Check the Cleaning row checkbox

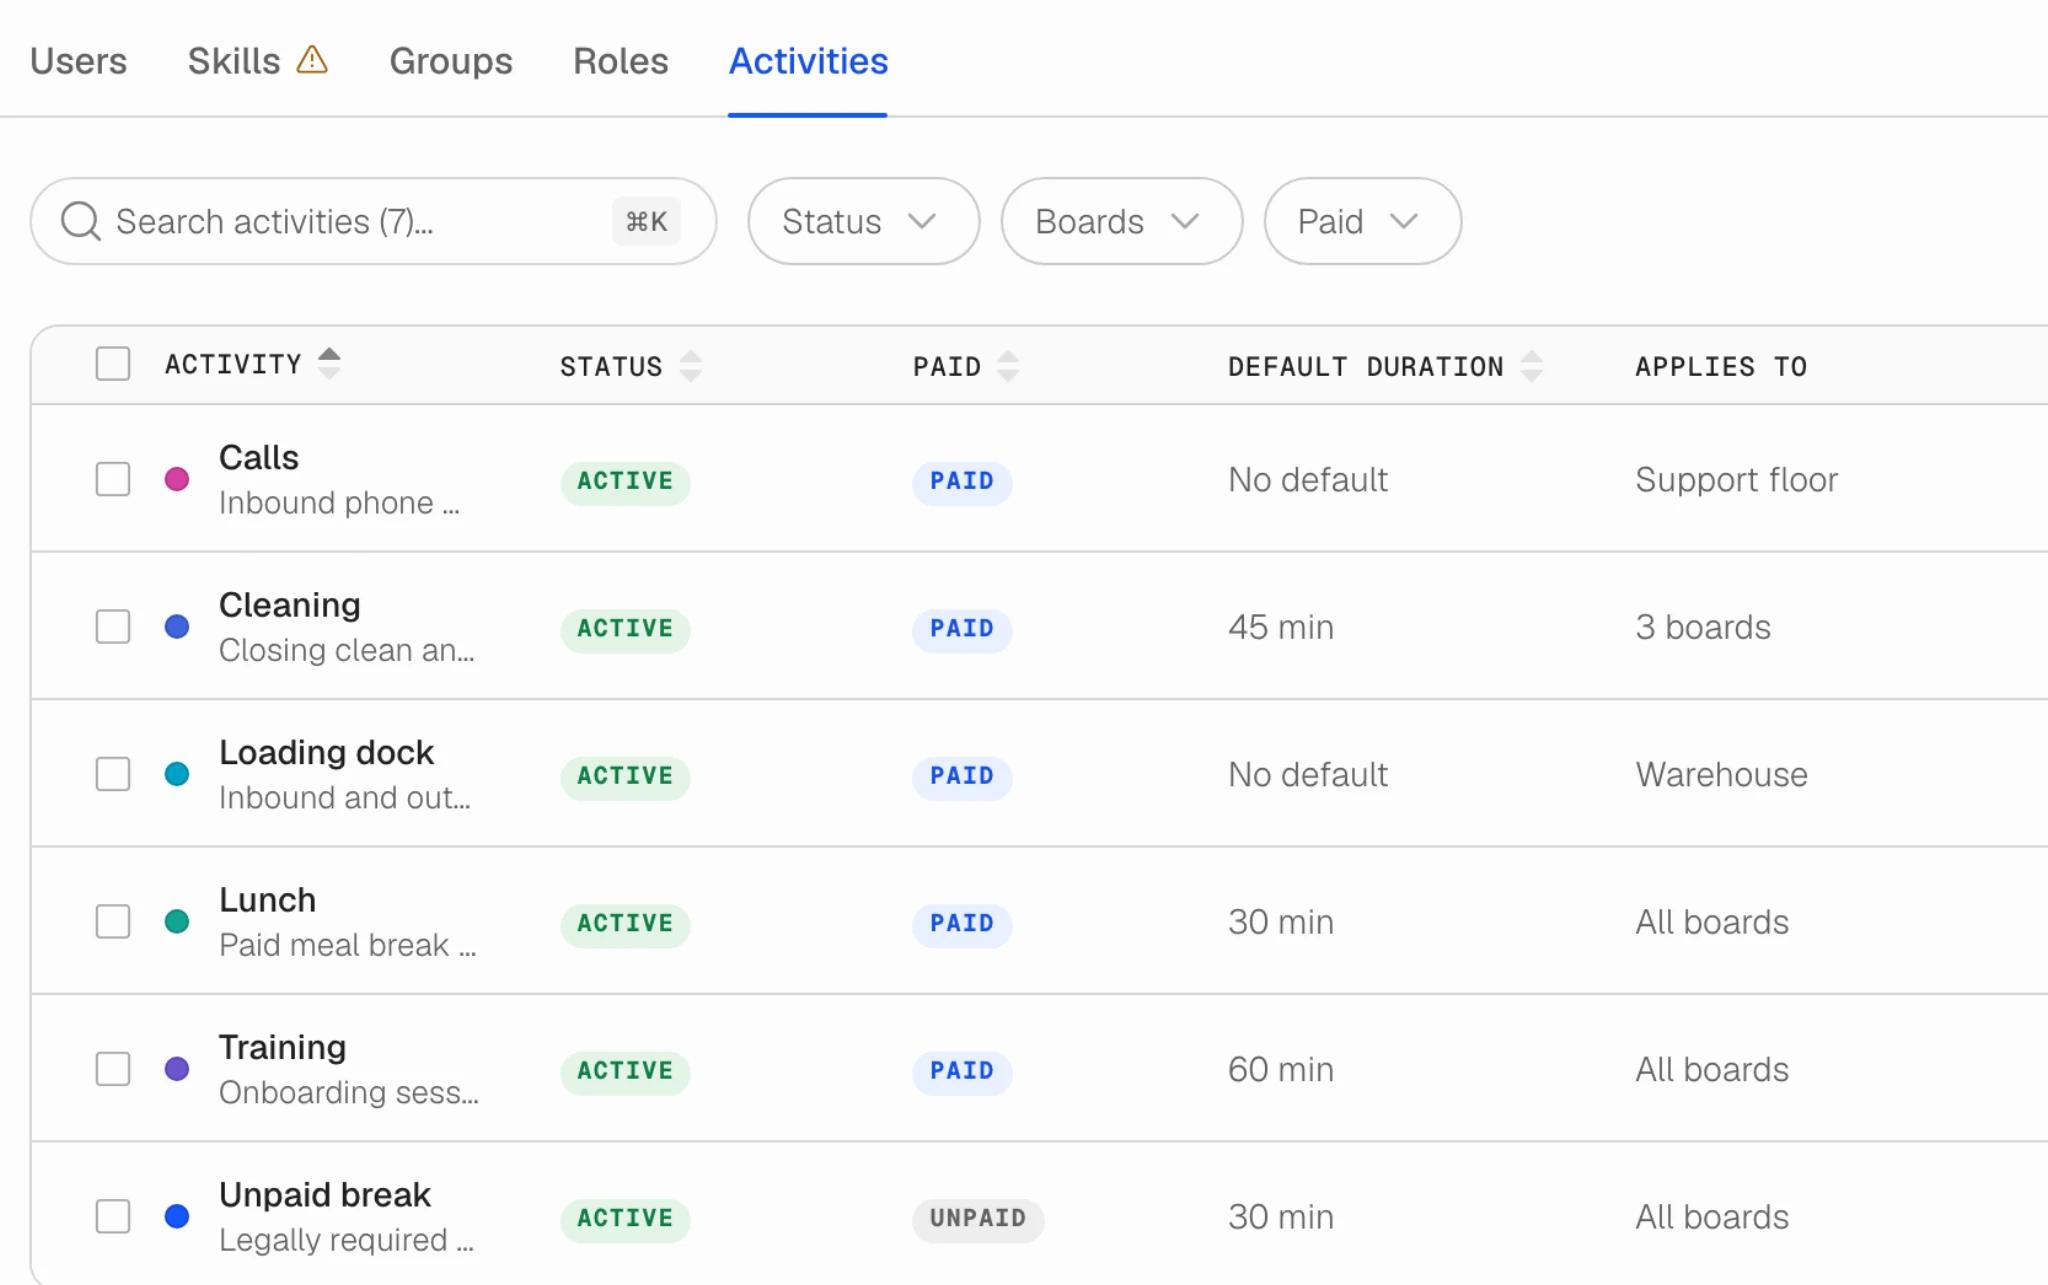pos(113,627)
